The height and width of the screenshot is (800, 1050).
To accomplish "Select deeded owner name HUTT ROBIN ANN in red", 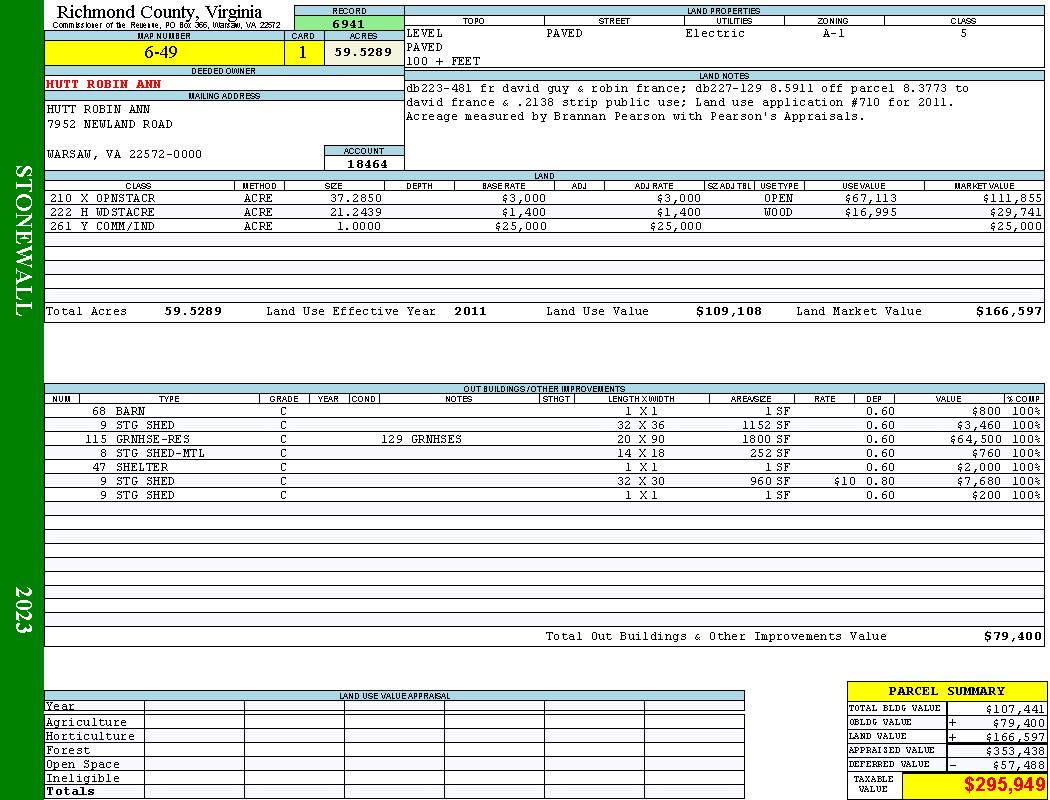I will 103,84.
